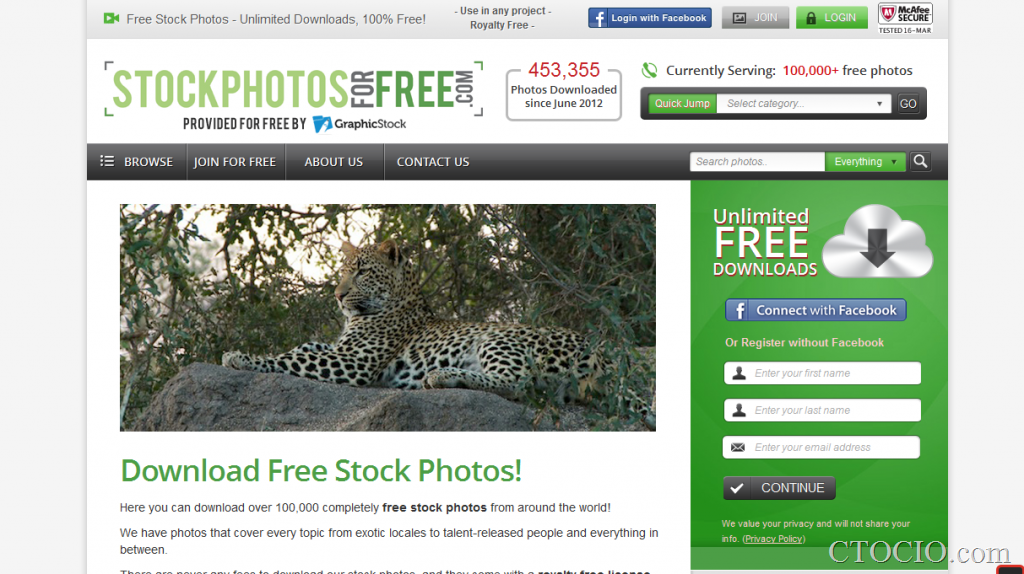The width and height of the screenshot is (1024, 574).
Task: Click the Continue button with checkmark
Action: [x=779, y=488]
